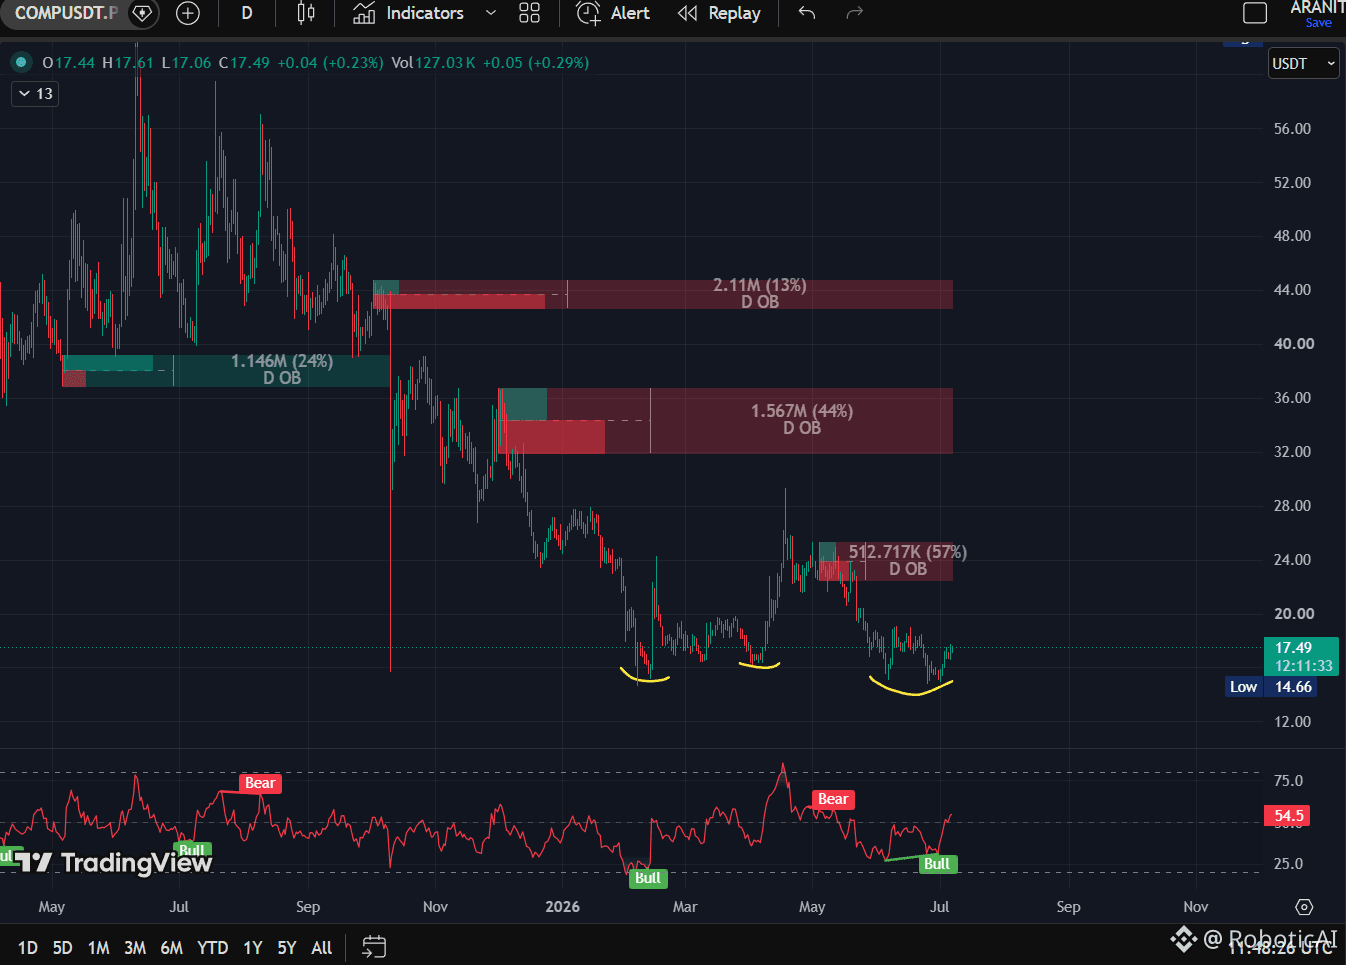Select the YTD time range
1346x965 pixels.
(x=212, y=947)
